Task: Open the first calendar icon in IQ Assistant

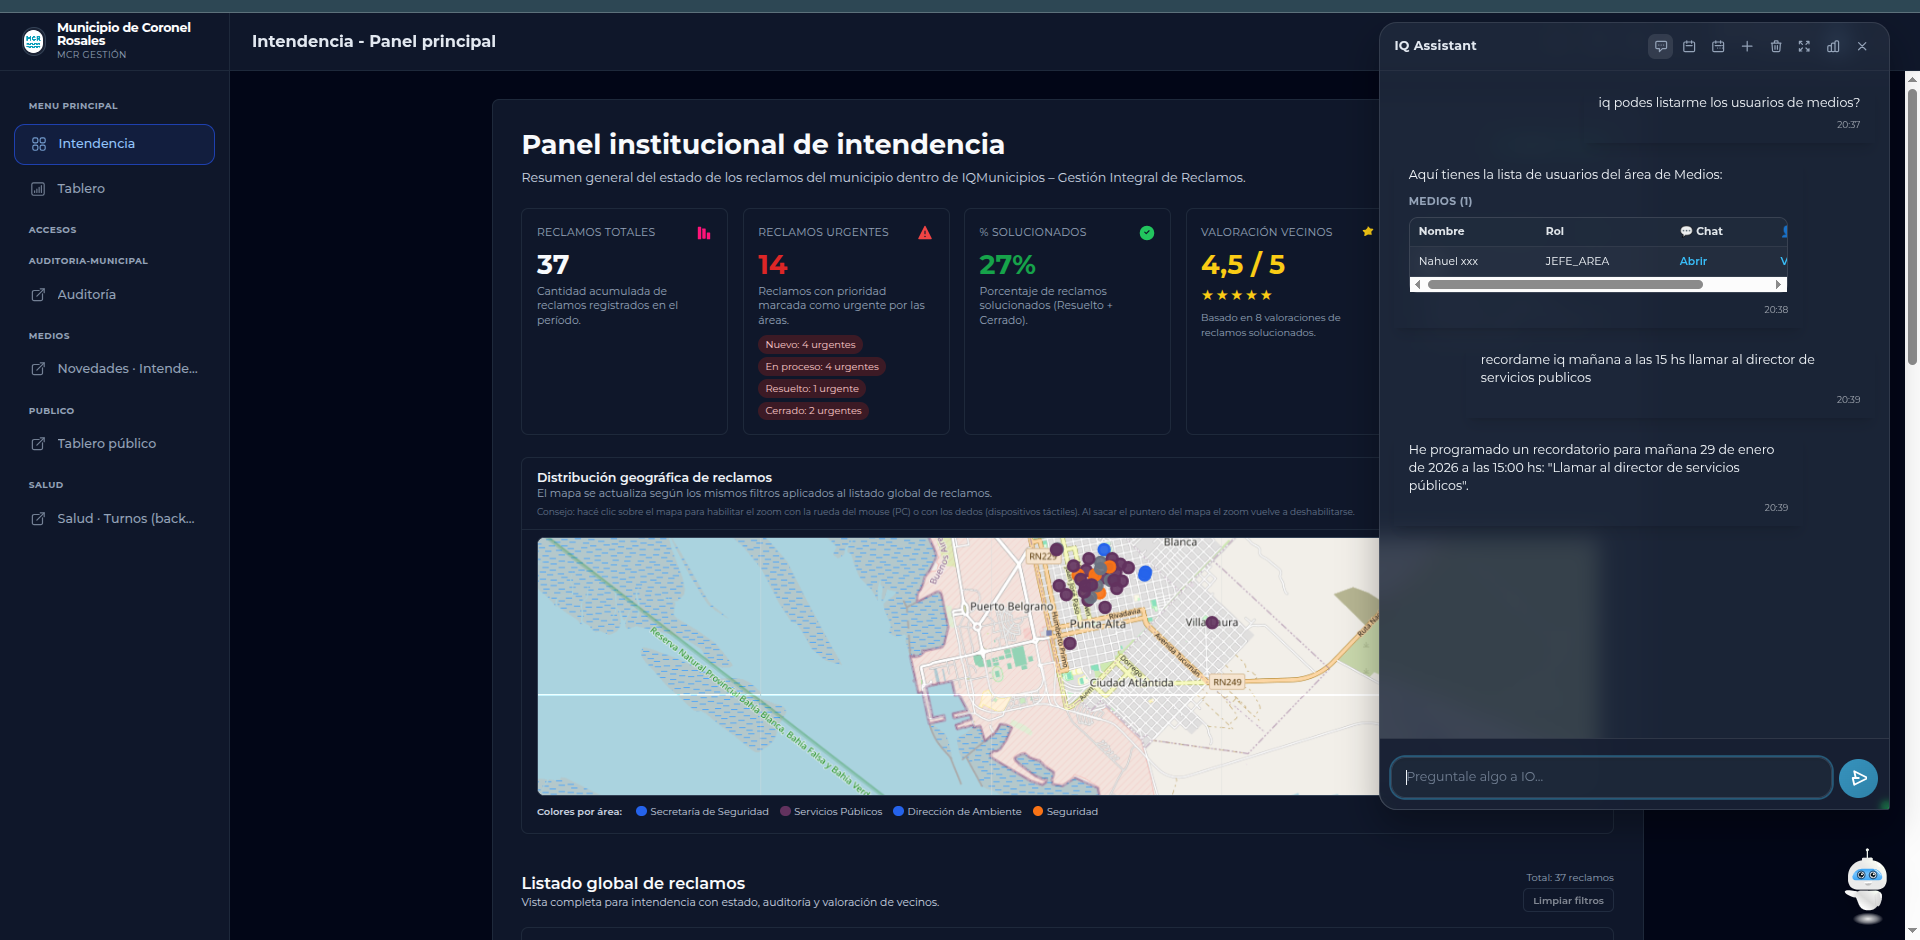Action: click(1689, 46)
